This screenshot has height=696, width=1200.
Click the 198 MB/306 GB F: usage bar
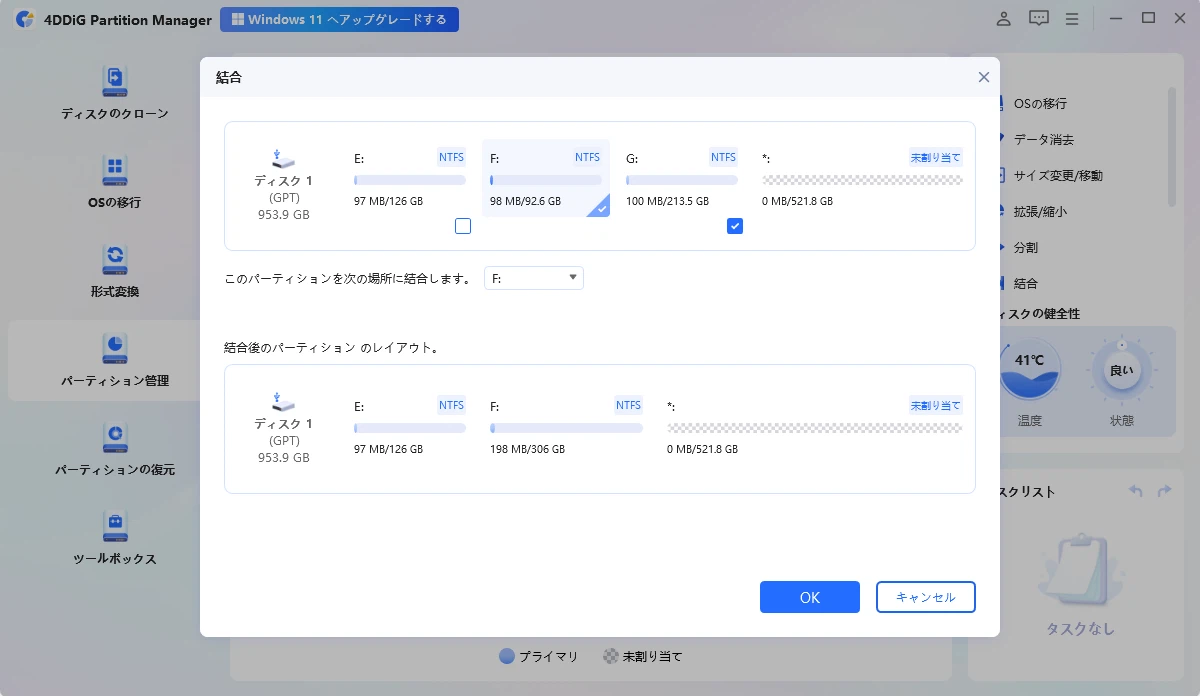click(x=566, y=428)
